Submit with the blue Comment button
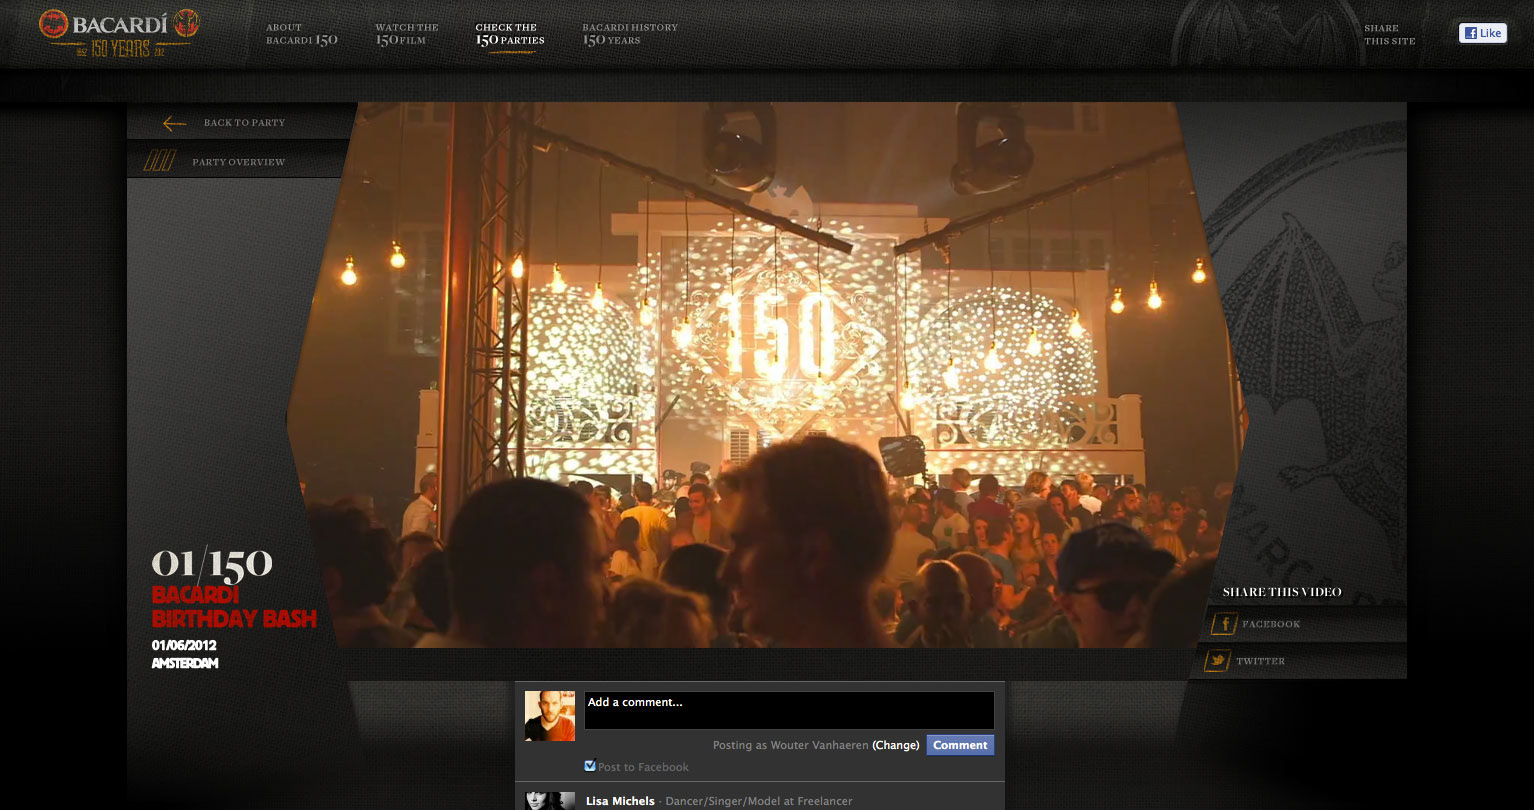The image size is (1534, 810). tap(960, 745)
